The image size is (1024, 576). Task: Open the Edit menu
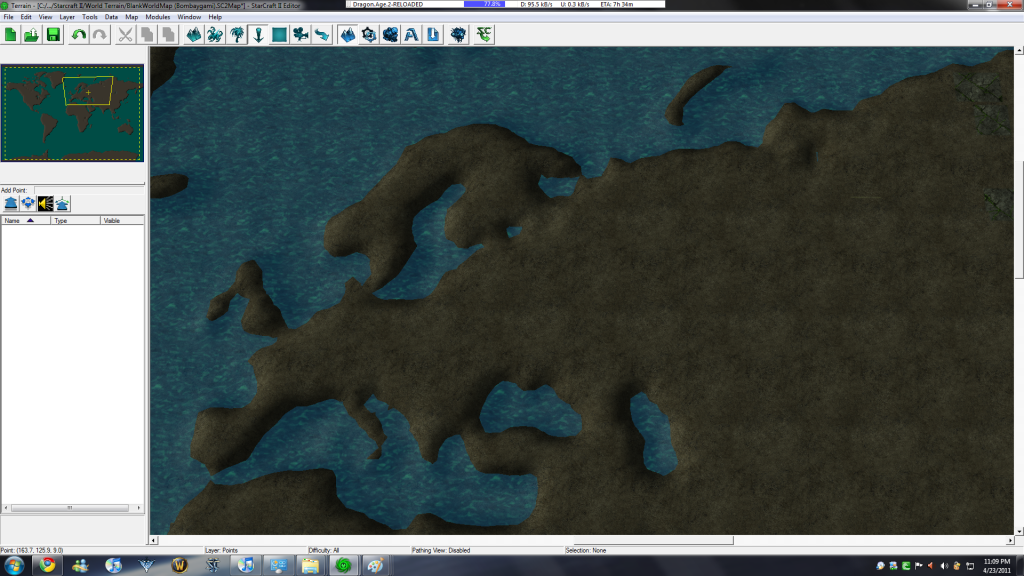(x=26, y=17)
